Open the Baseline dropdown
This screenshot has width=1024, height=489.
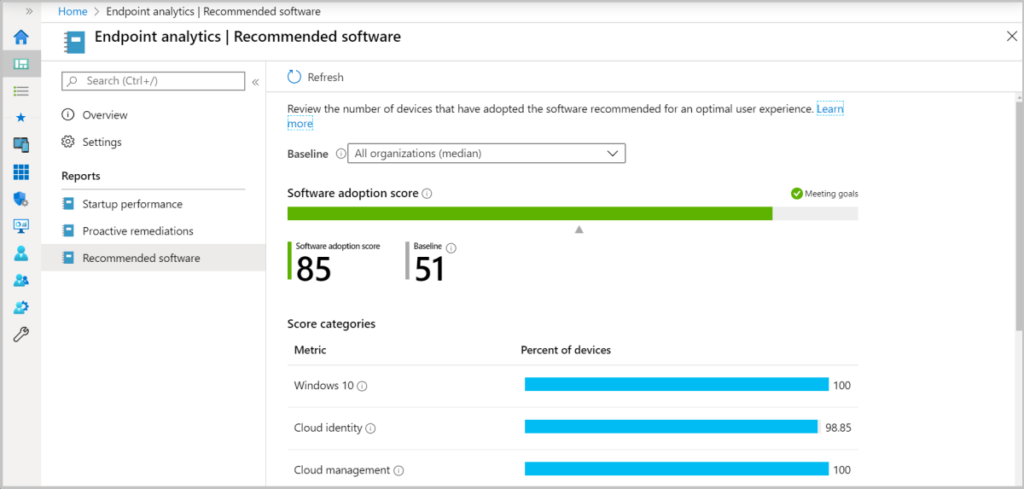point(486,153)
